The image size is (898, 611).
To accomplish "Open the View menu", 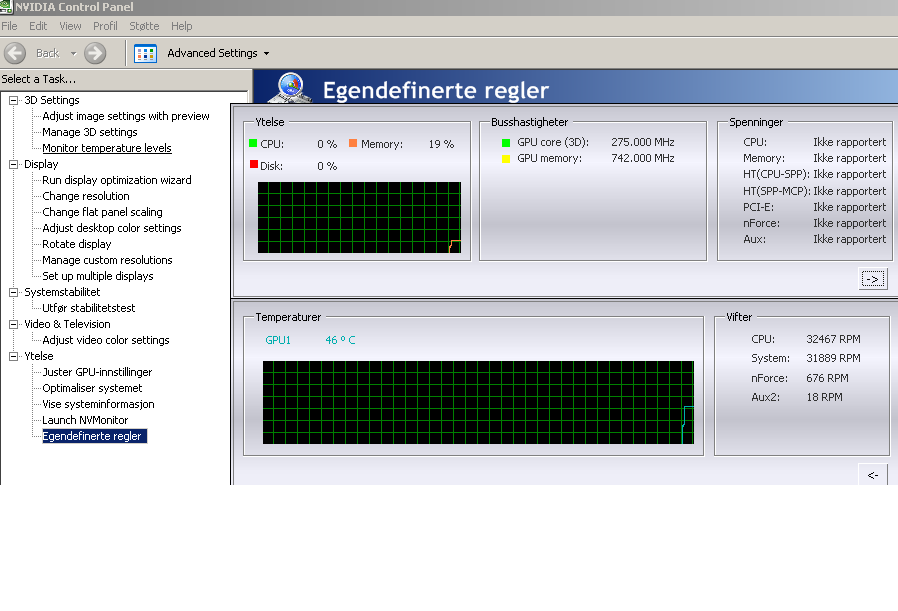I will pyautogui.click(x=70, y=26).
